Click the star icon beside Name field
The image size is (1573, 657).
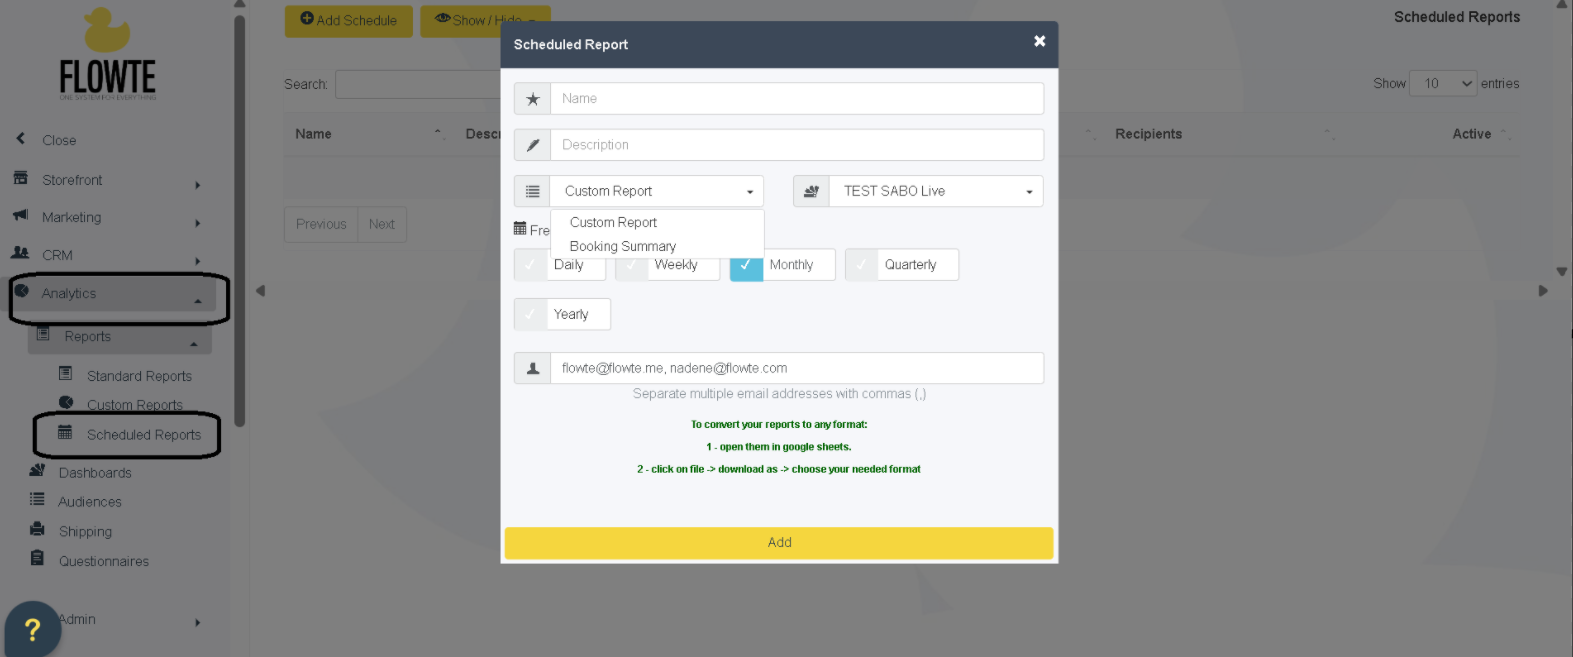[532, 99]
